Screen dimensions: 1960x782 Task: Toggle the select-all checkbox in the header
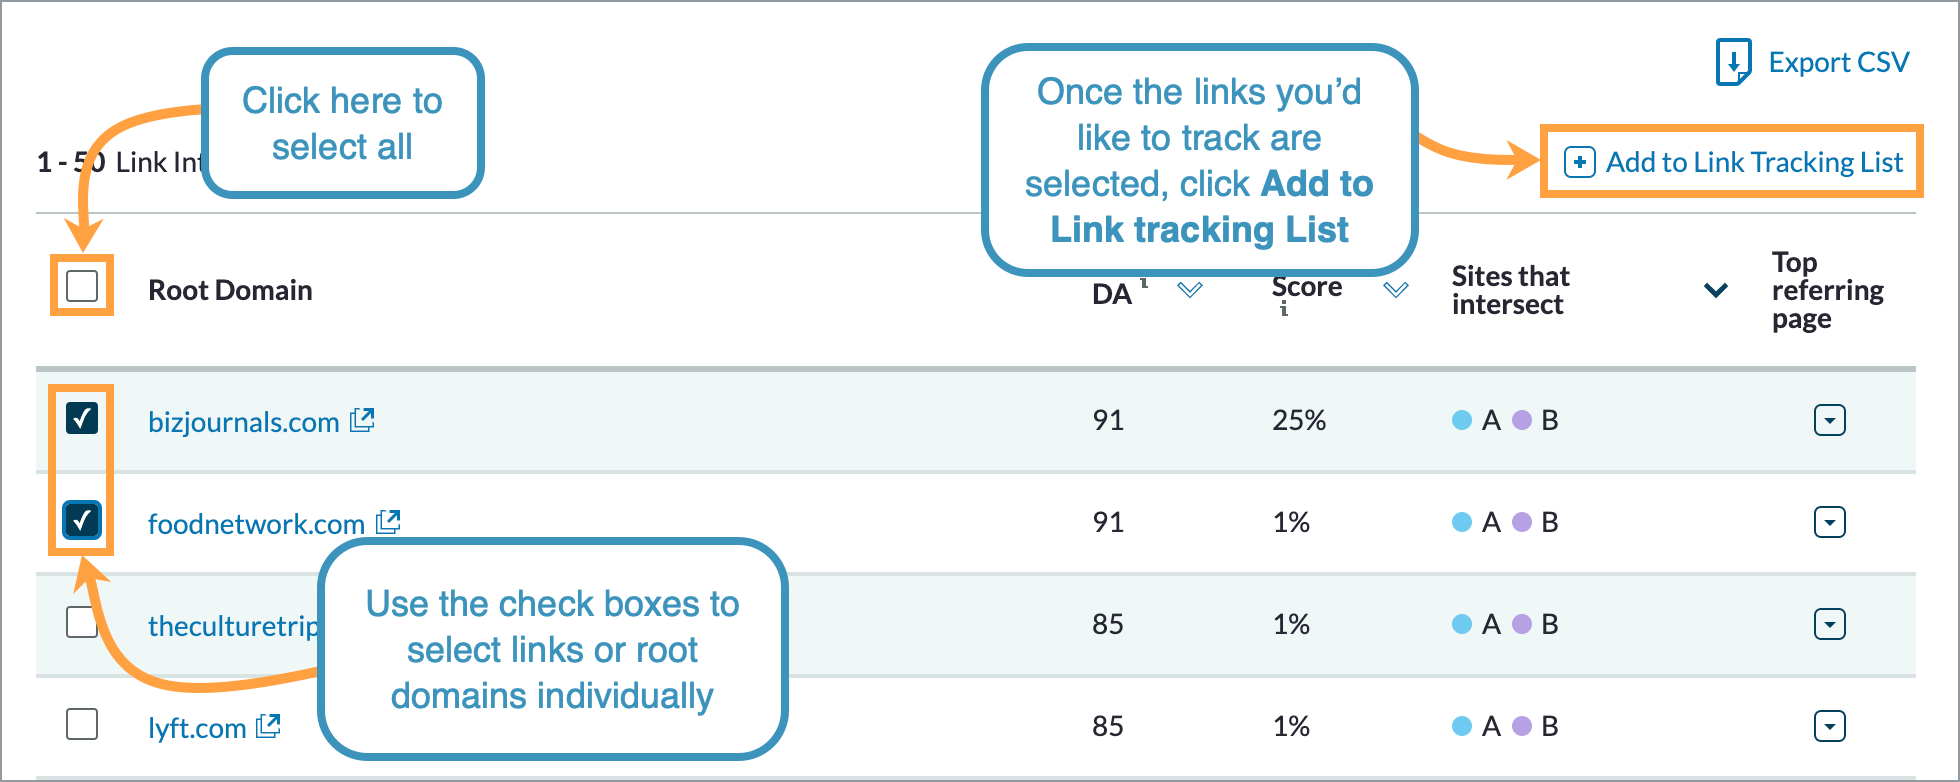coord(81,287)
